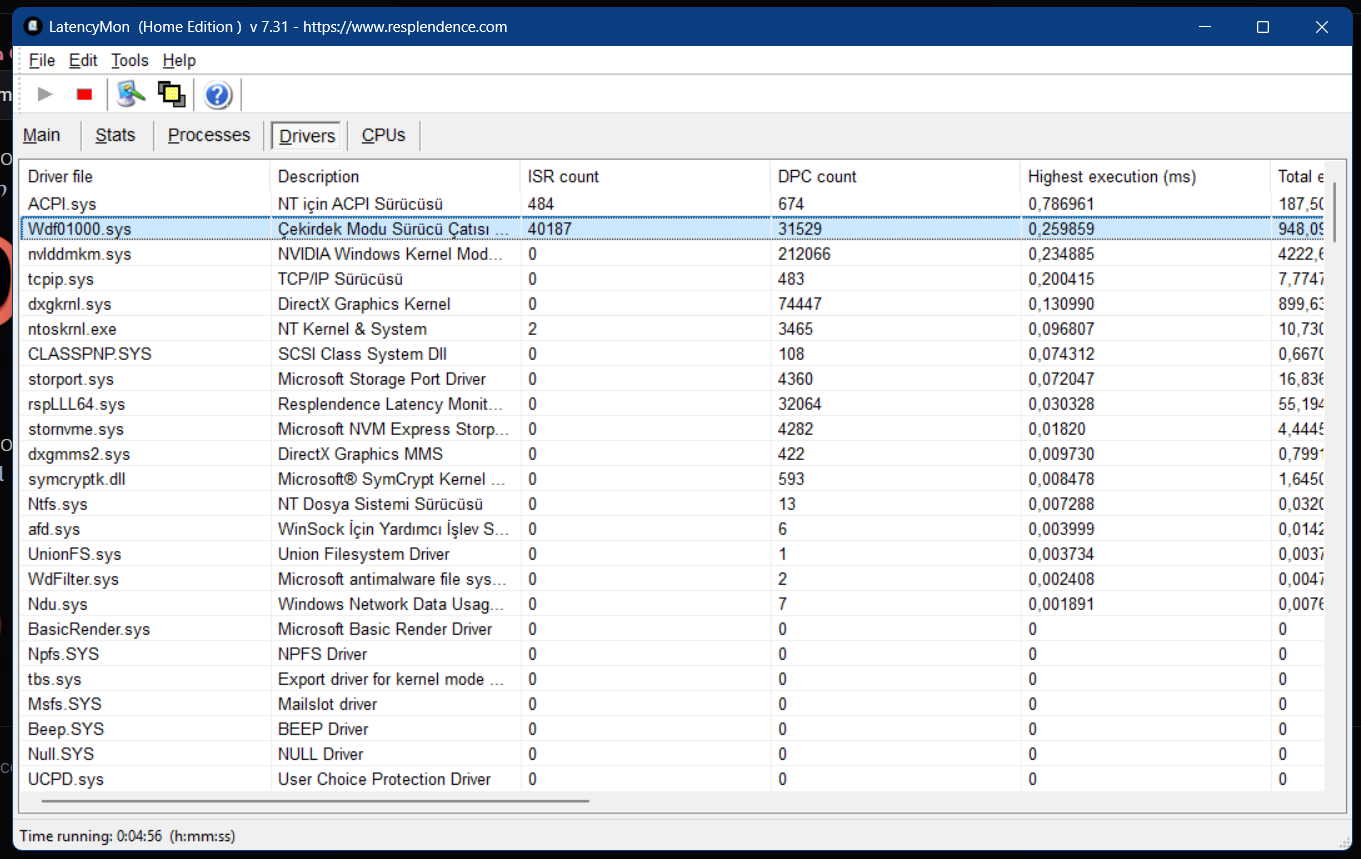Click the Microsoft Storage Port Driver description
1361x859 pixels.
(x=382, y=379)
